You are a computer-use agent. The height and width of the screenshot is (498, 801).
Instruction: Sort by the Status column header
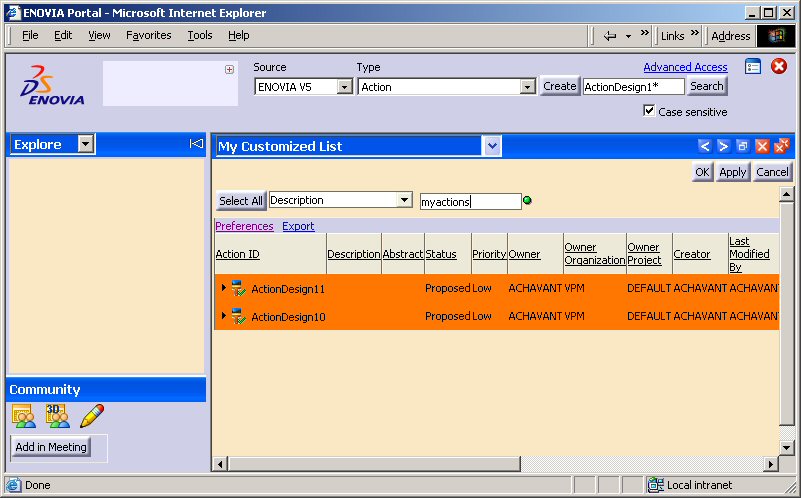point(441,254)
